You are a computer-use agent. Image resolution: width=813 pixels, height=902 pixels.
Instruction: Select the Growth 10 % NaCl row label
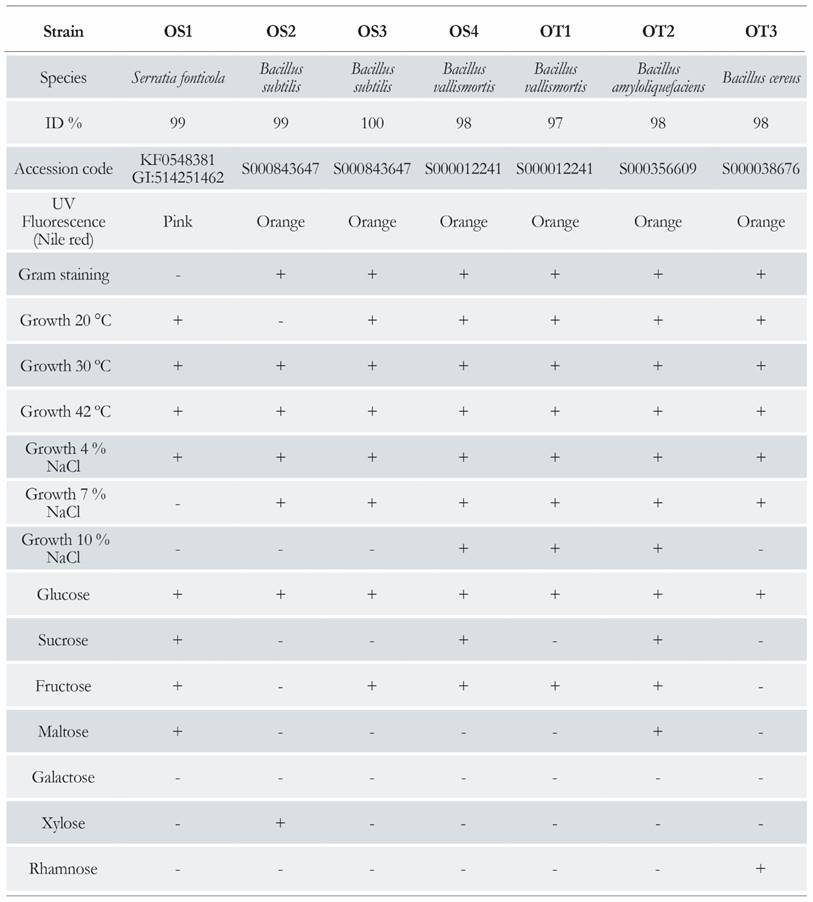click(x=63, y=548)
